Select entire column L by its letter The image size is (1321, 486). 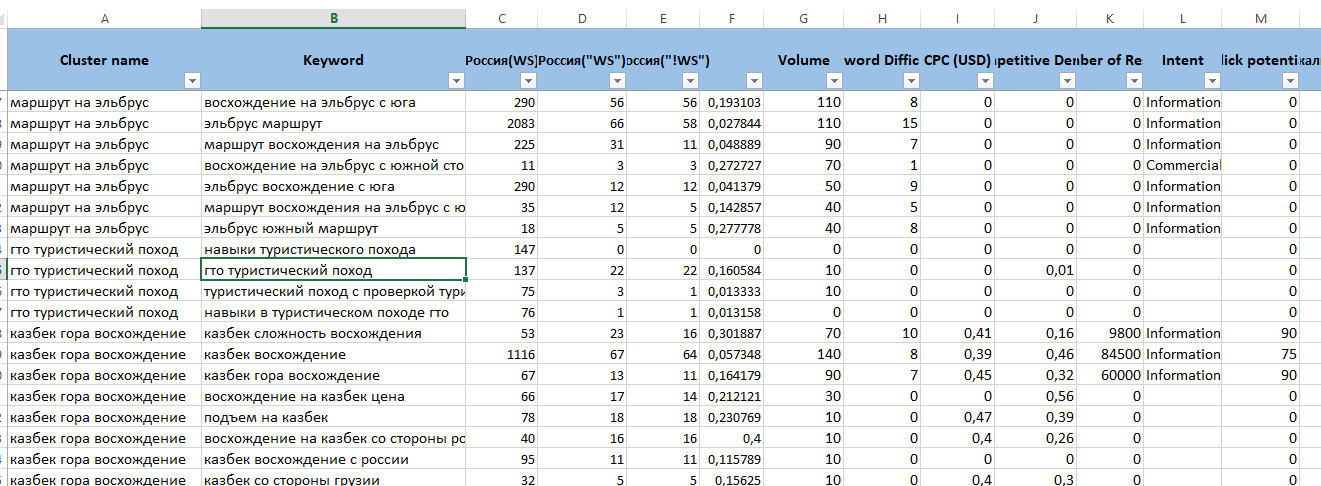1182,18
